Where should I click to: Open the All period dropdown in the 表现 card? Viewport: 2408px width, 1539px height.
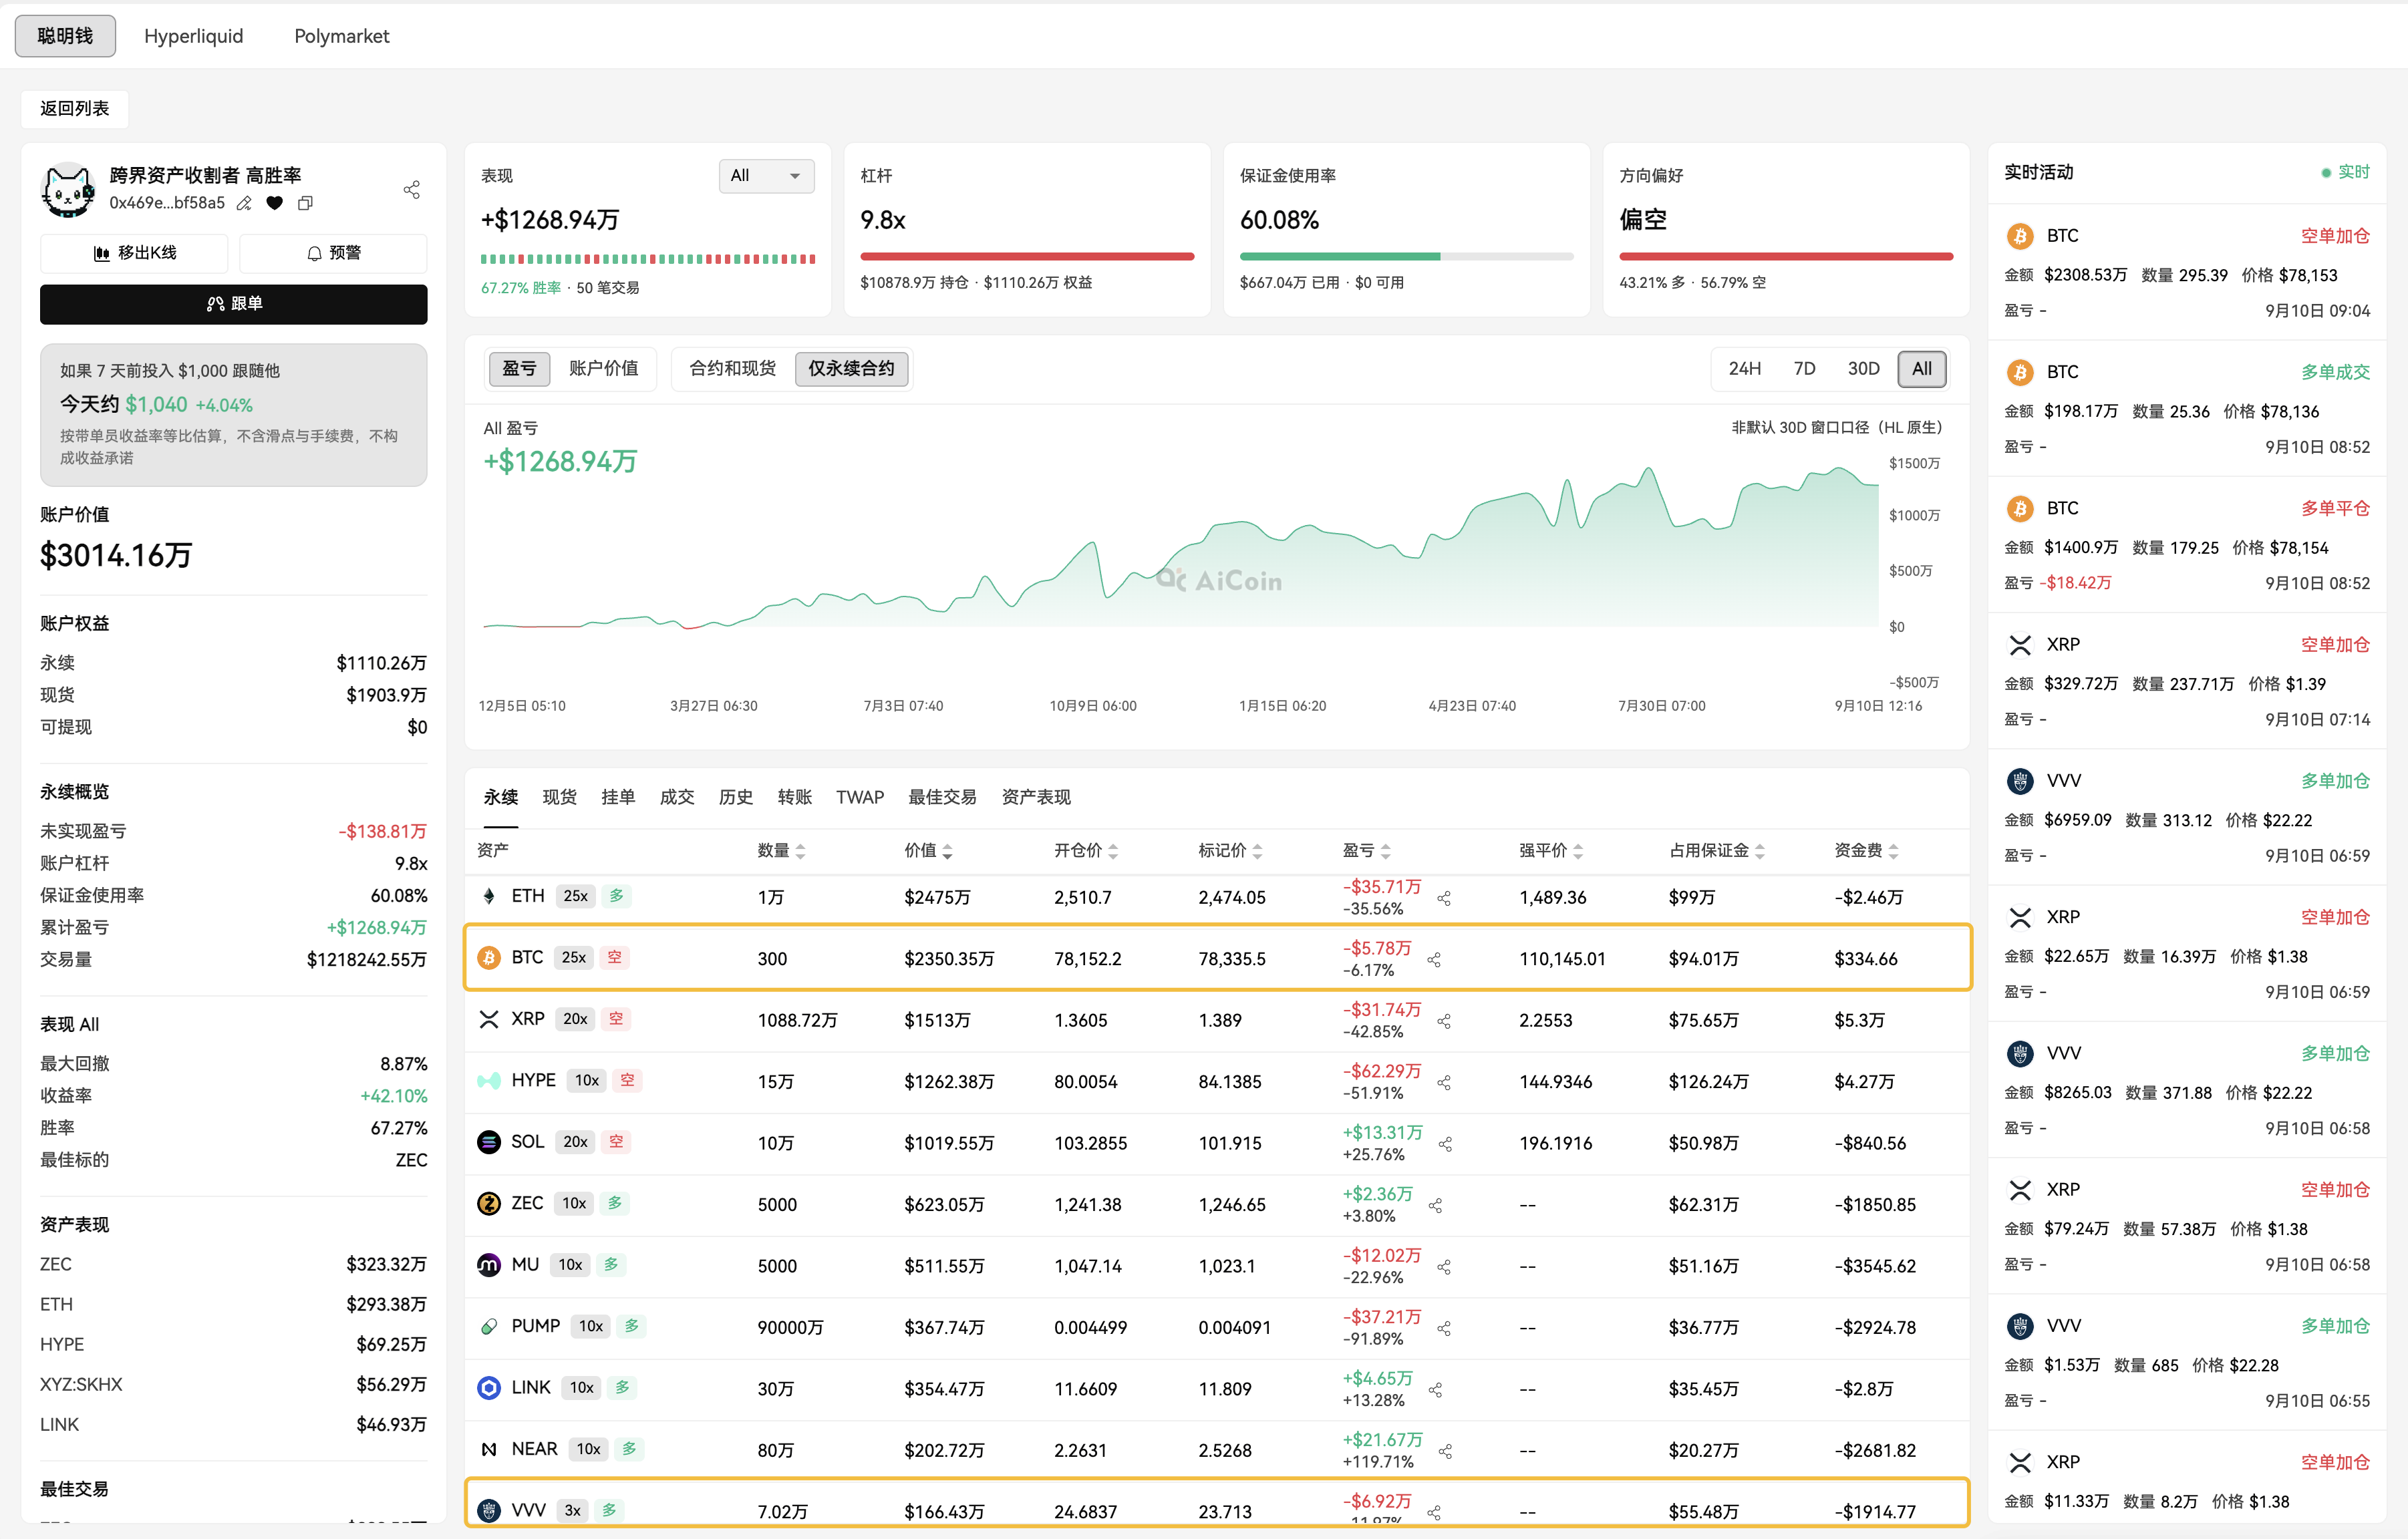767,176
